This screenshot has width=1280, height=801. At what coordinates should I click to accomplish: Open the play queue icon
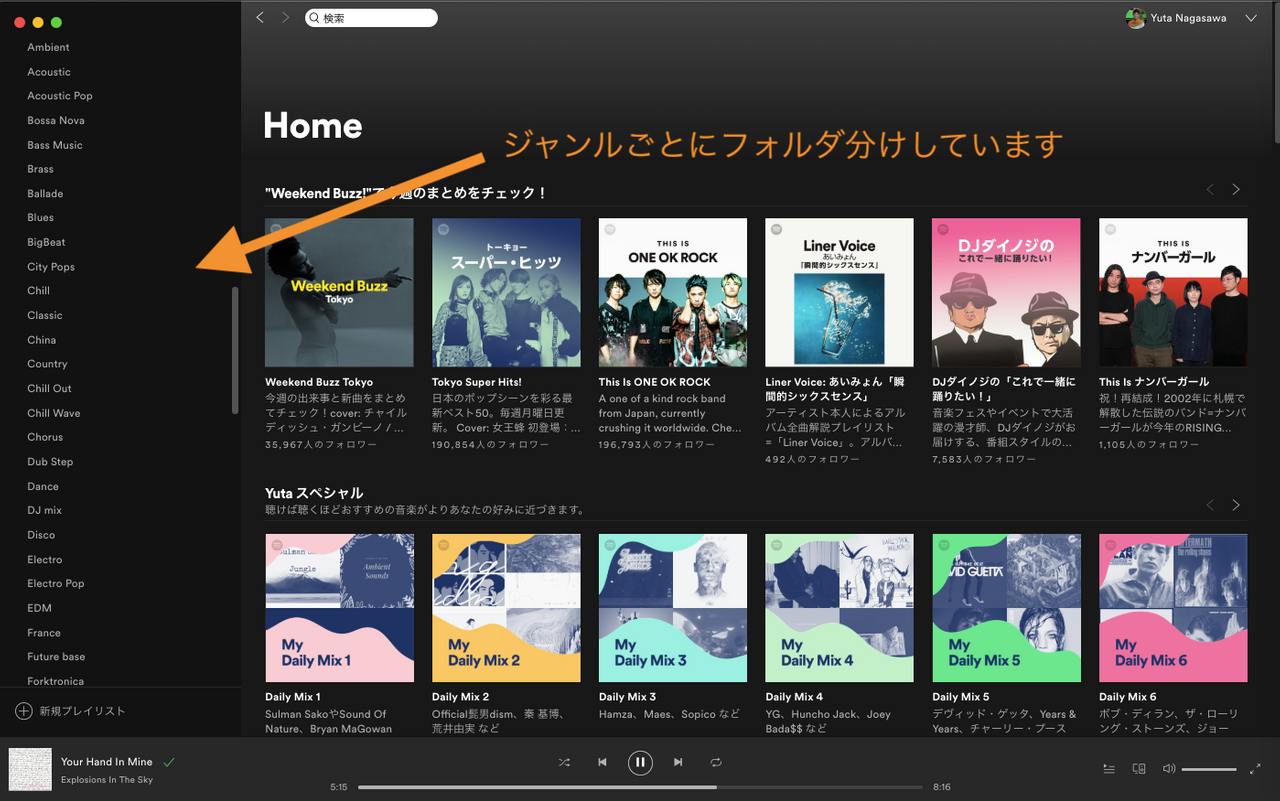(x=1109, y=769)
